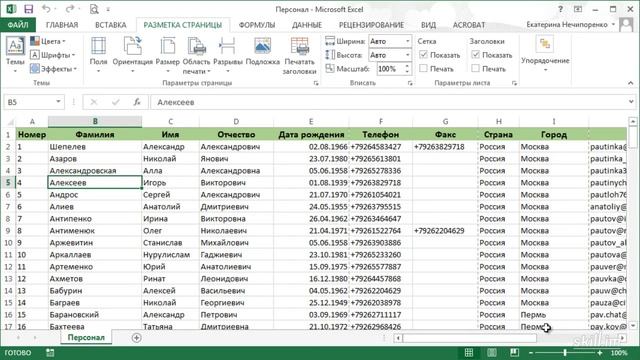Open Параметры листа dialog launcher
This screenshot has height=360, width=640.
pos(514,83)
